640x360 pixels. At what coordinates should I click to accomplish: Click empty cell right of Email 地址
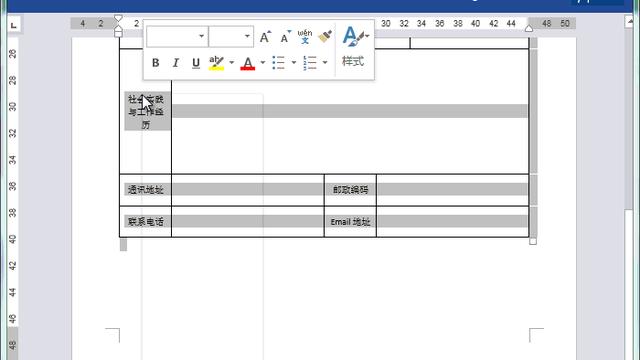tap(452, 222)
